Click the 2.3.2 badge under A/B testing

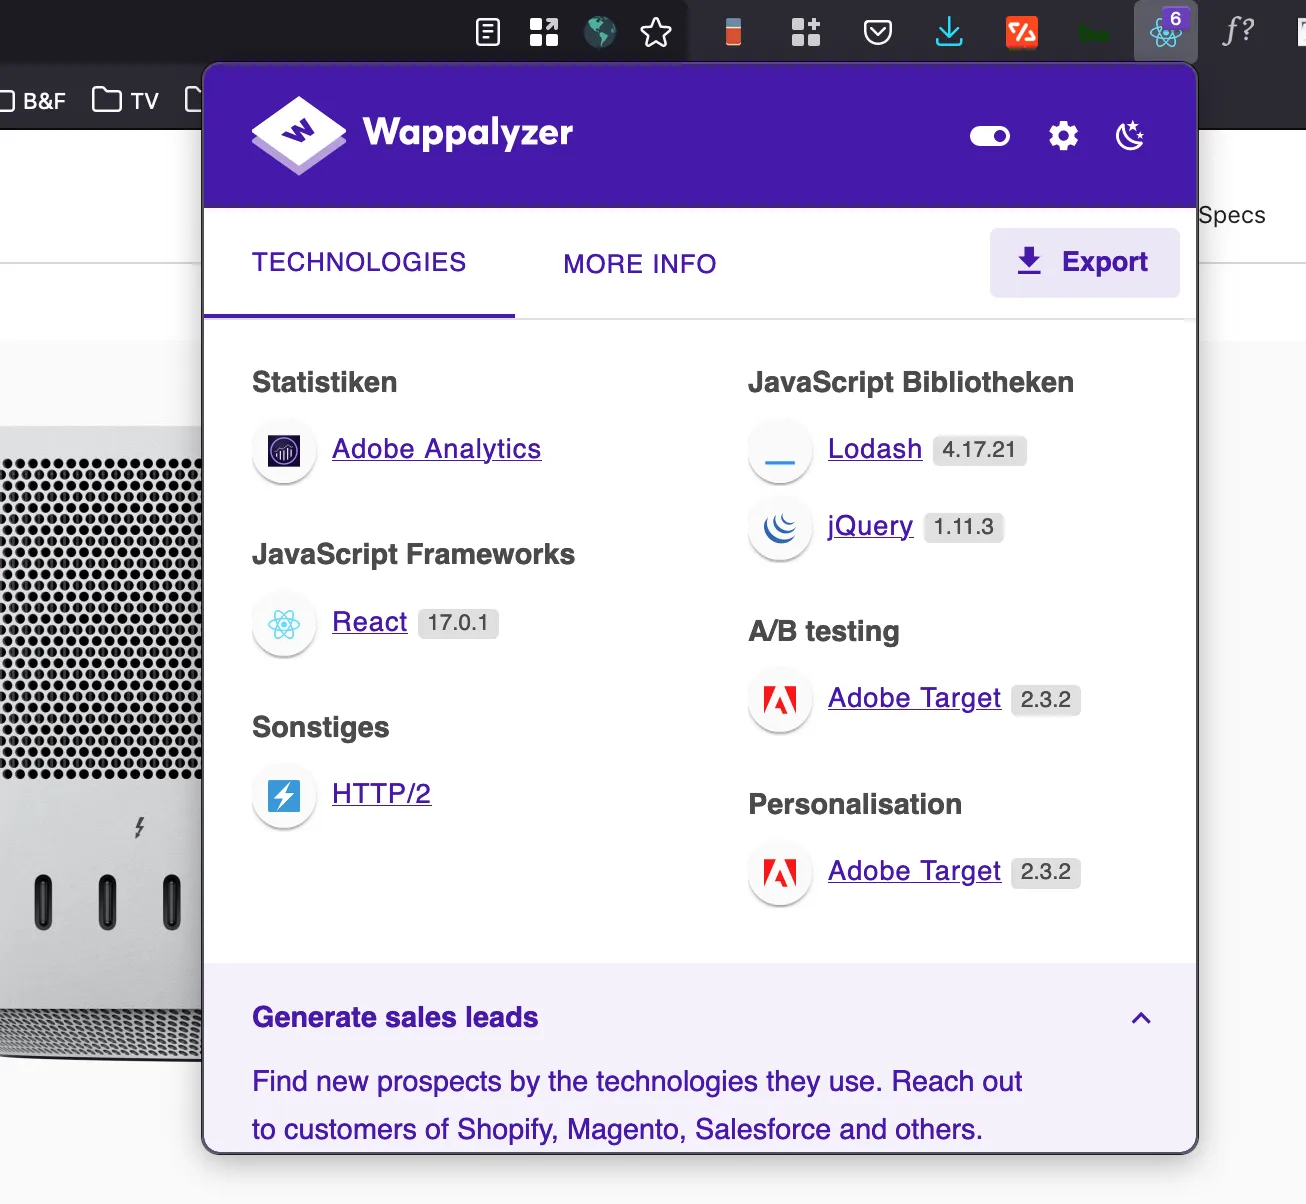click(1045, 699)
